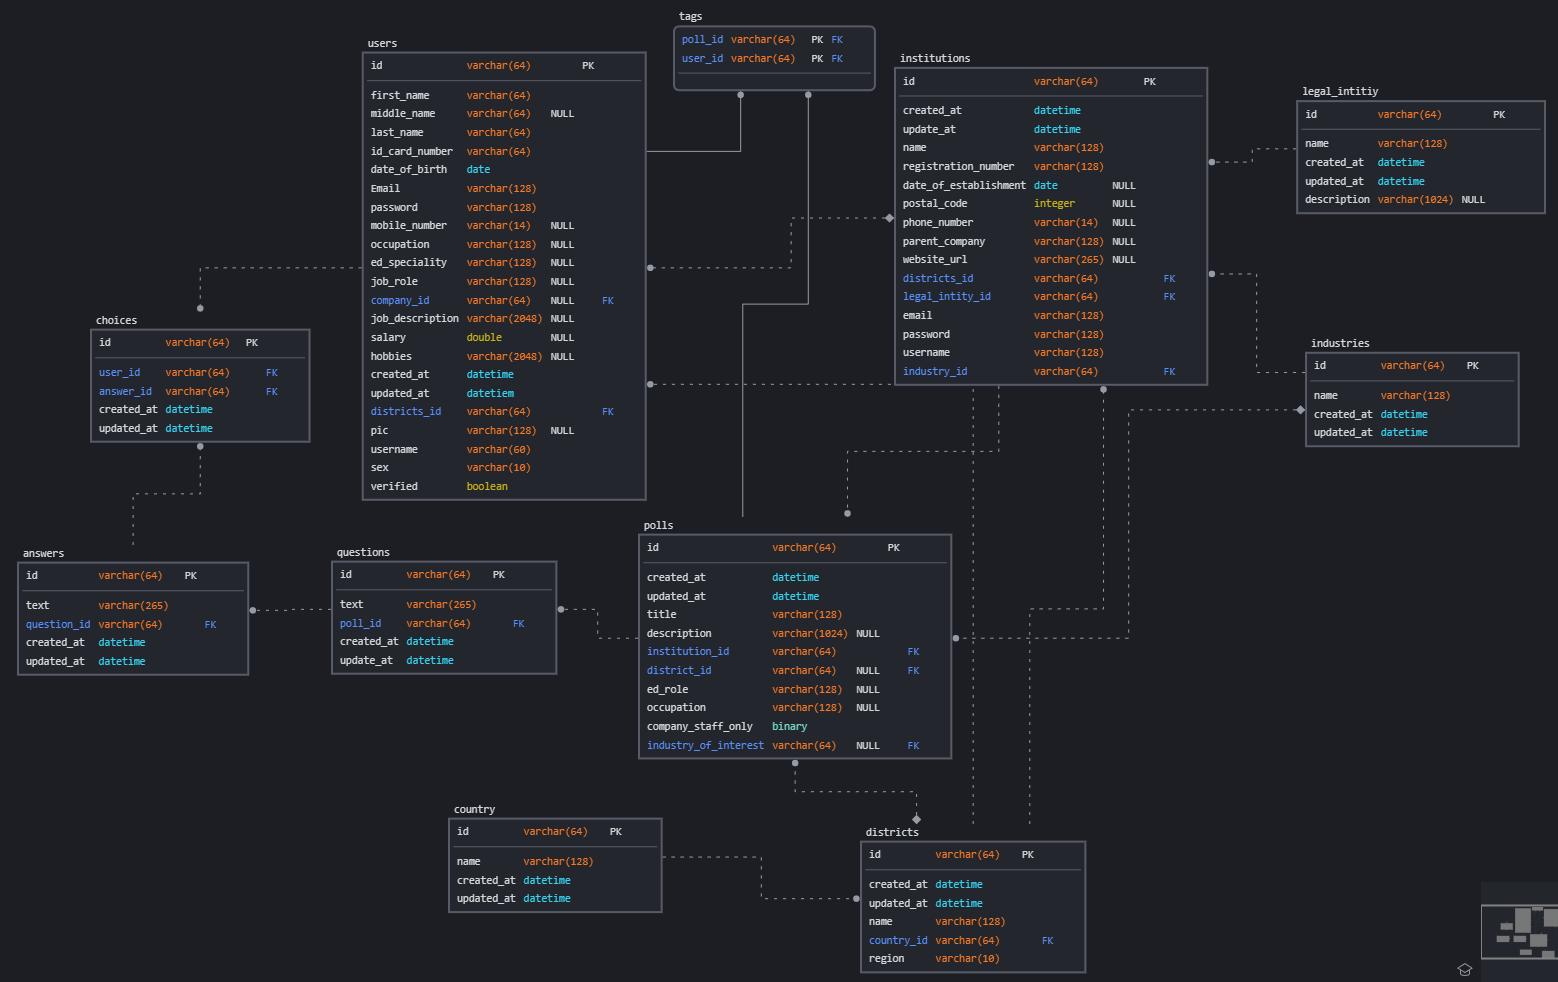Click the hobbies field in users

coord(504,357)
